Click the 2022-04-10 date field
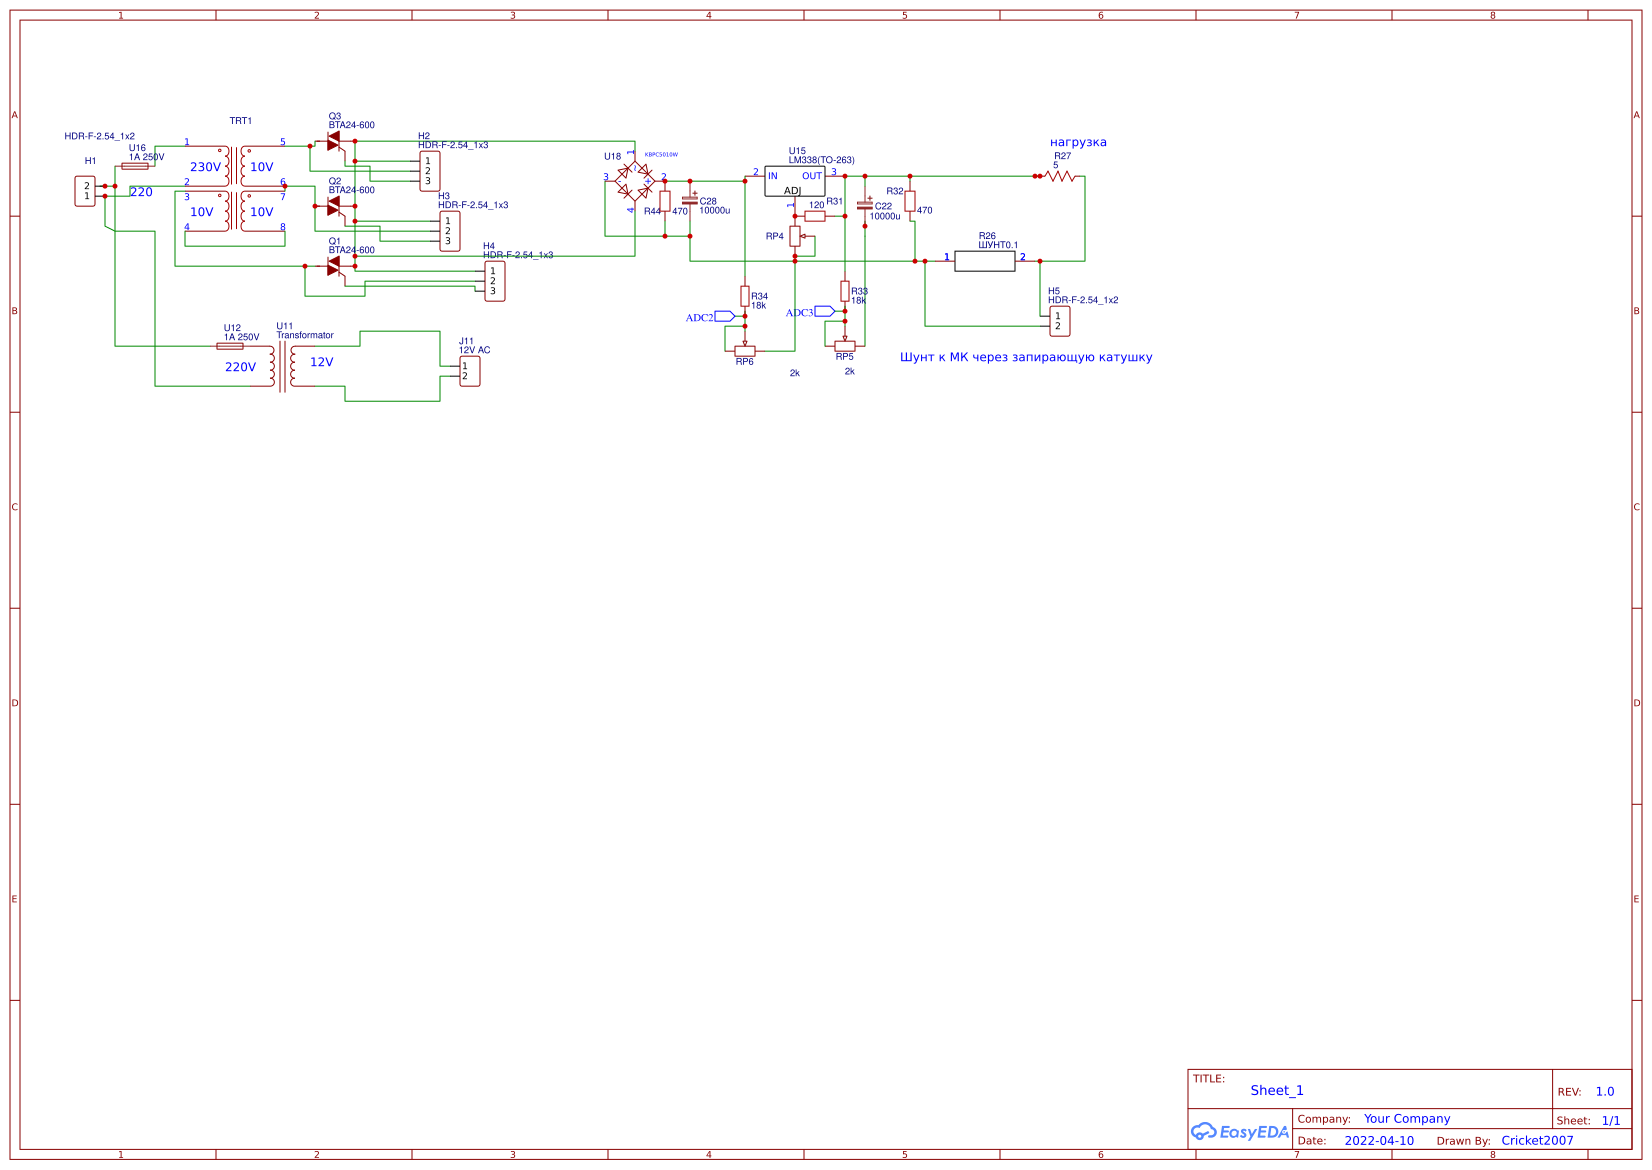The width and height of the screenshot is (1652, 1170). coord(1379,1140)
